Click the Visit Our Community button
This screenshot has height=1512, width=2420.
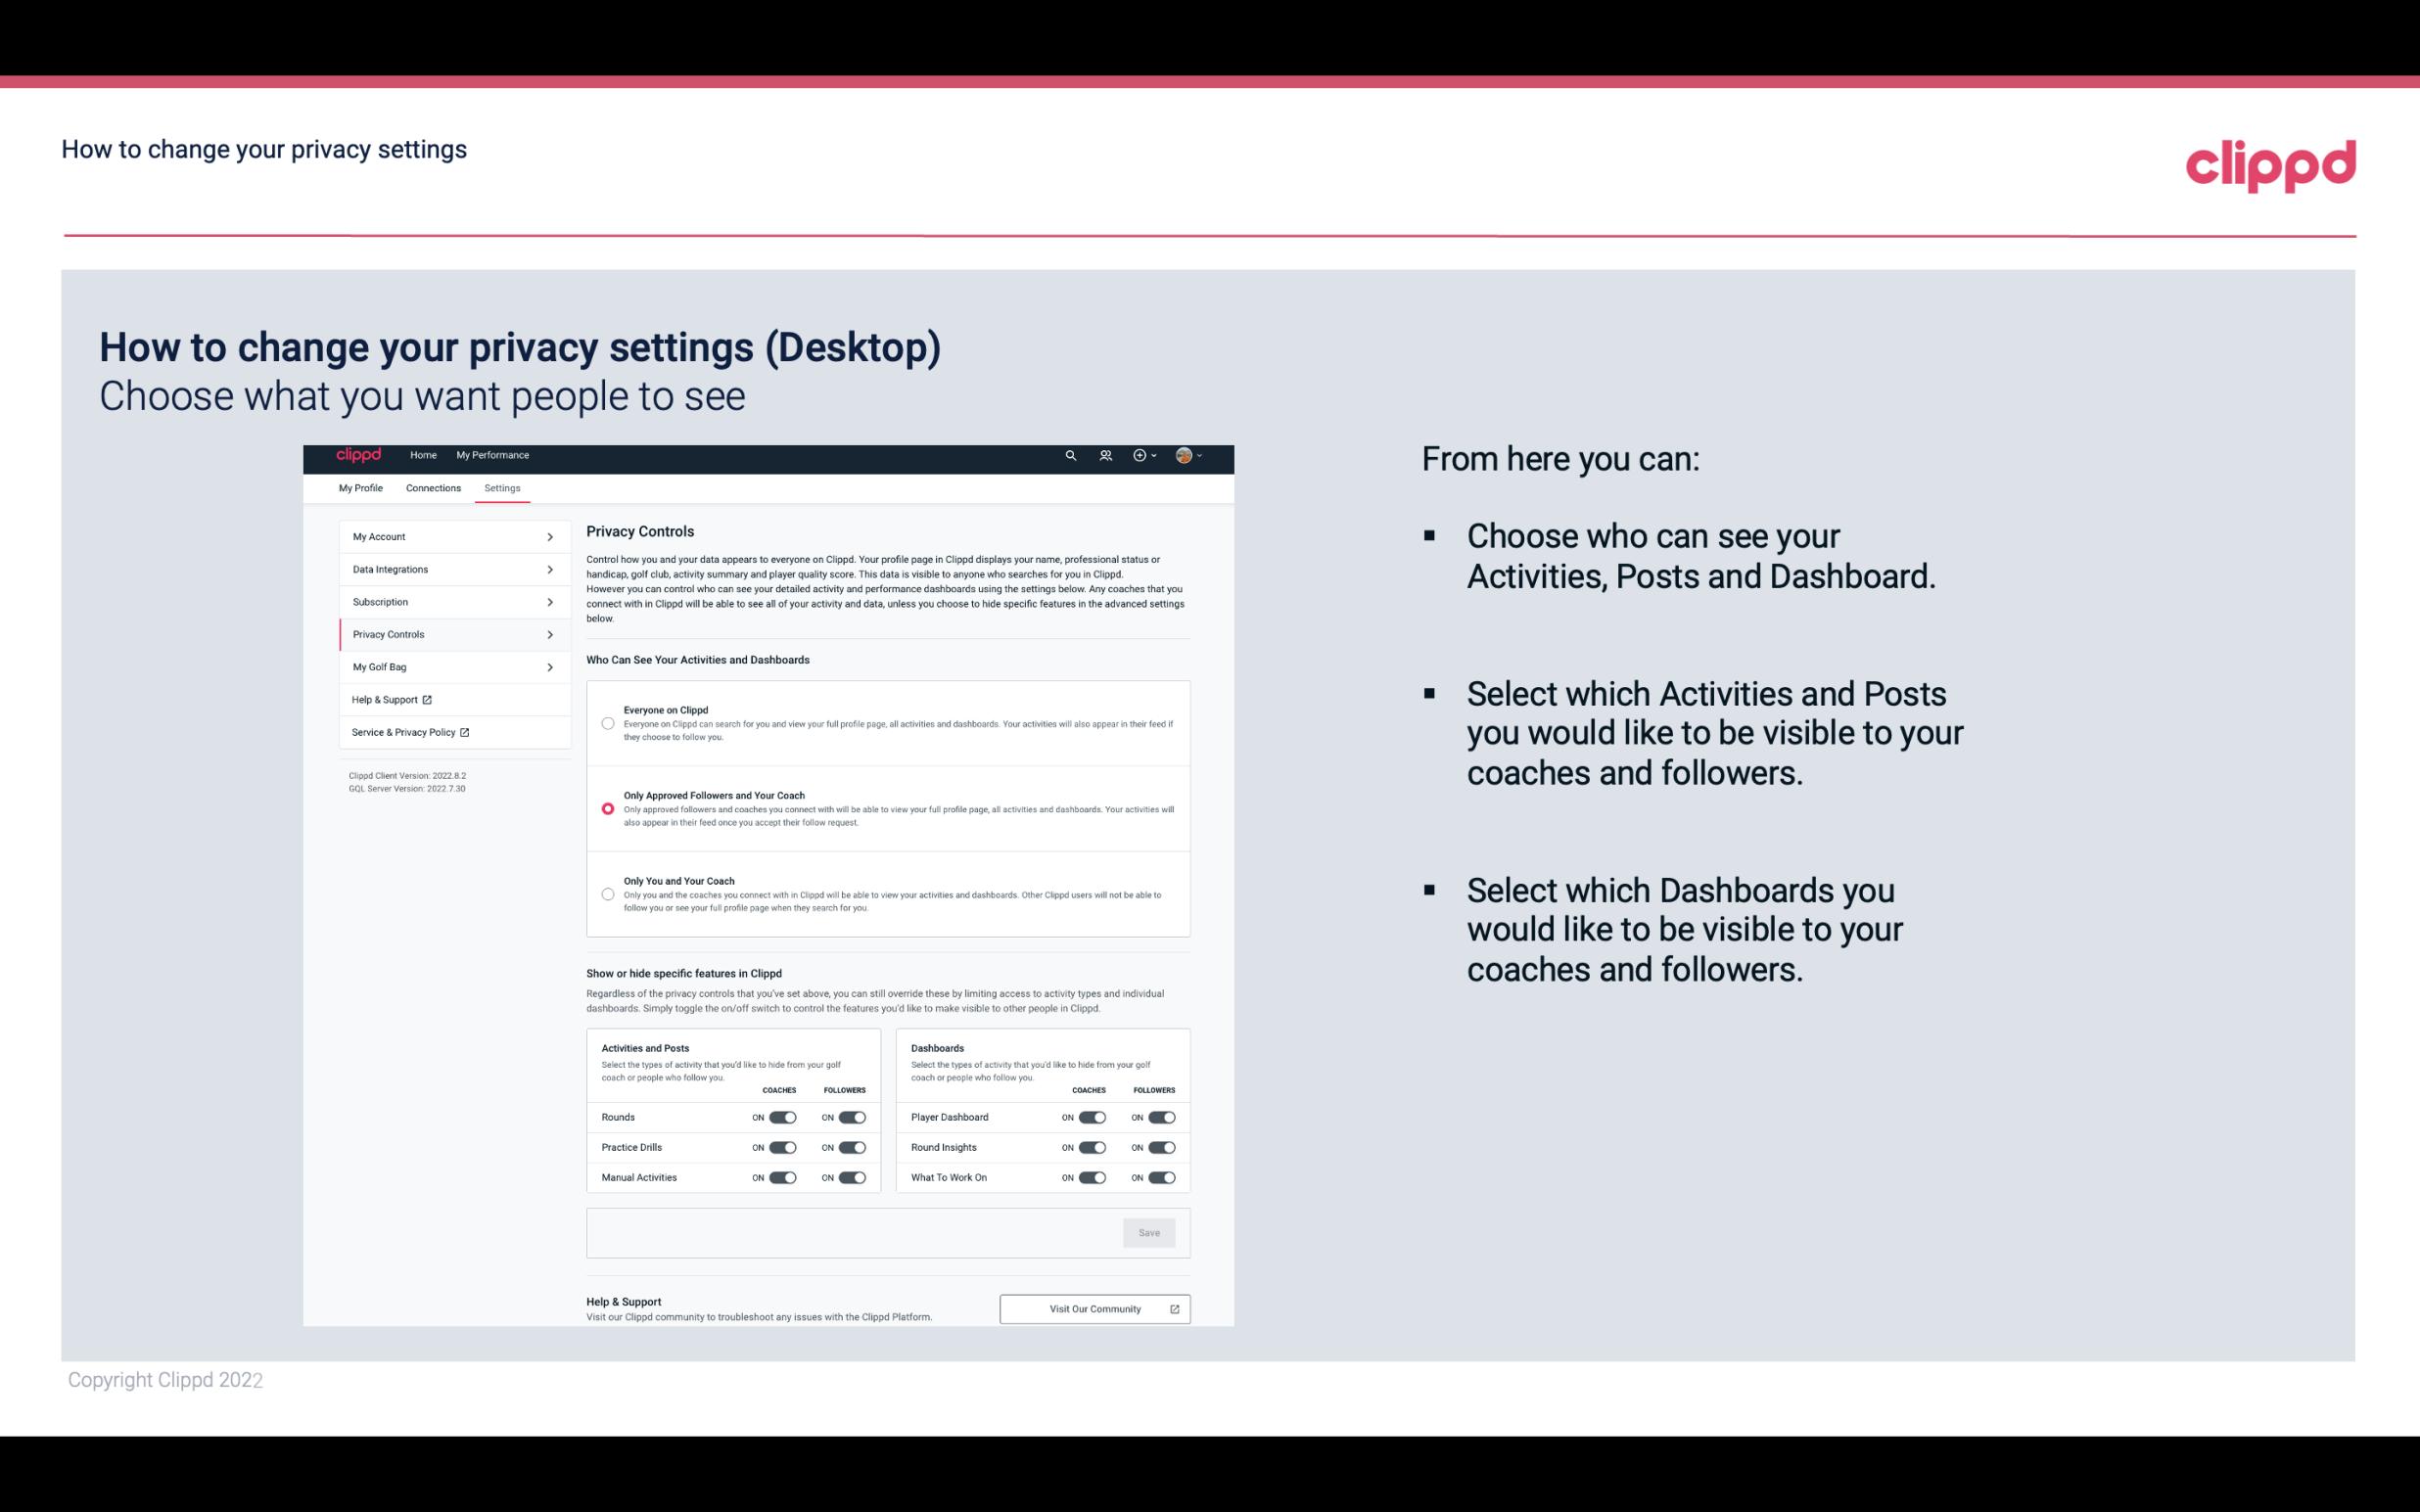1093,1306
